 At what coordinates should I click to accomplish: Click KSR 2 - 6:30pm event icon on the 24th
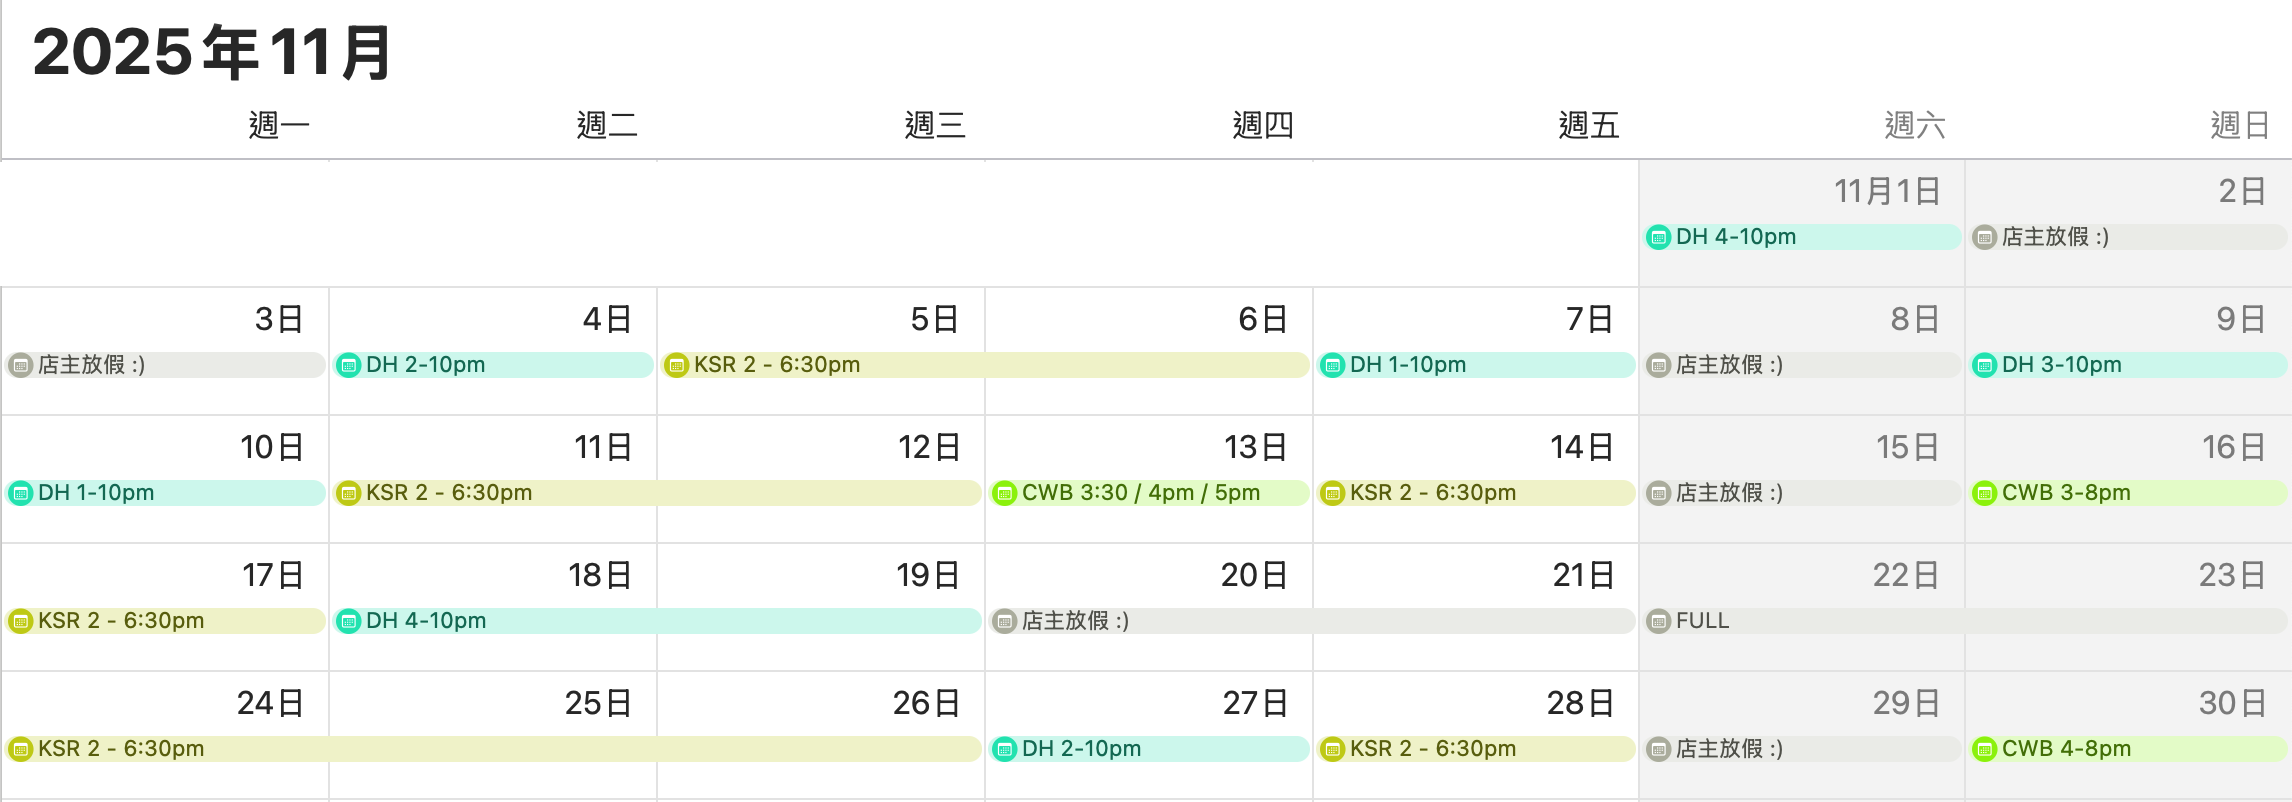tap(20, 749)
